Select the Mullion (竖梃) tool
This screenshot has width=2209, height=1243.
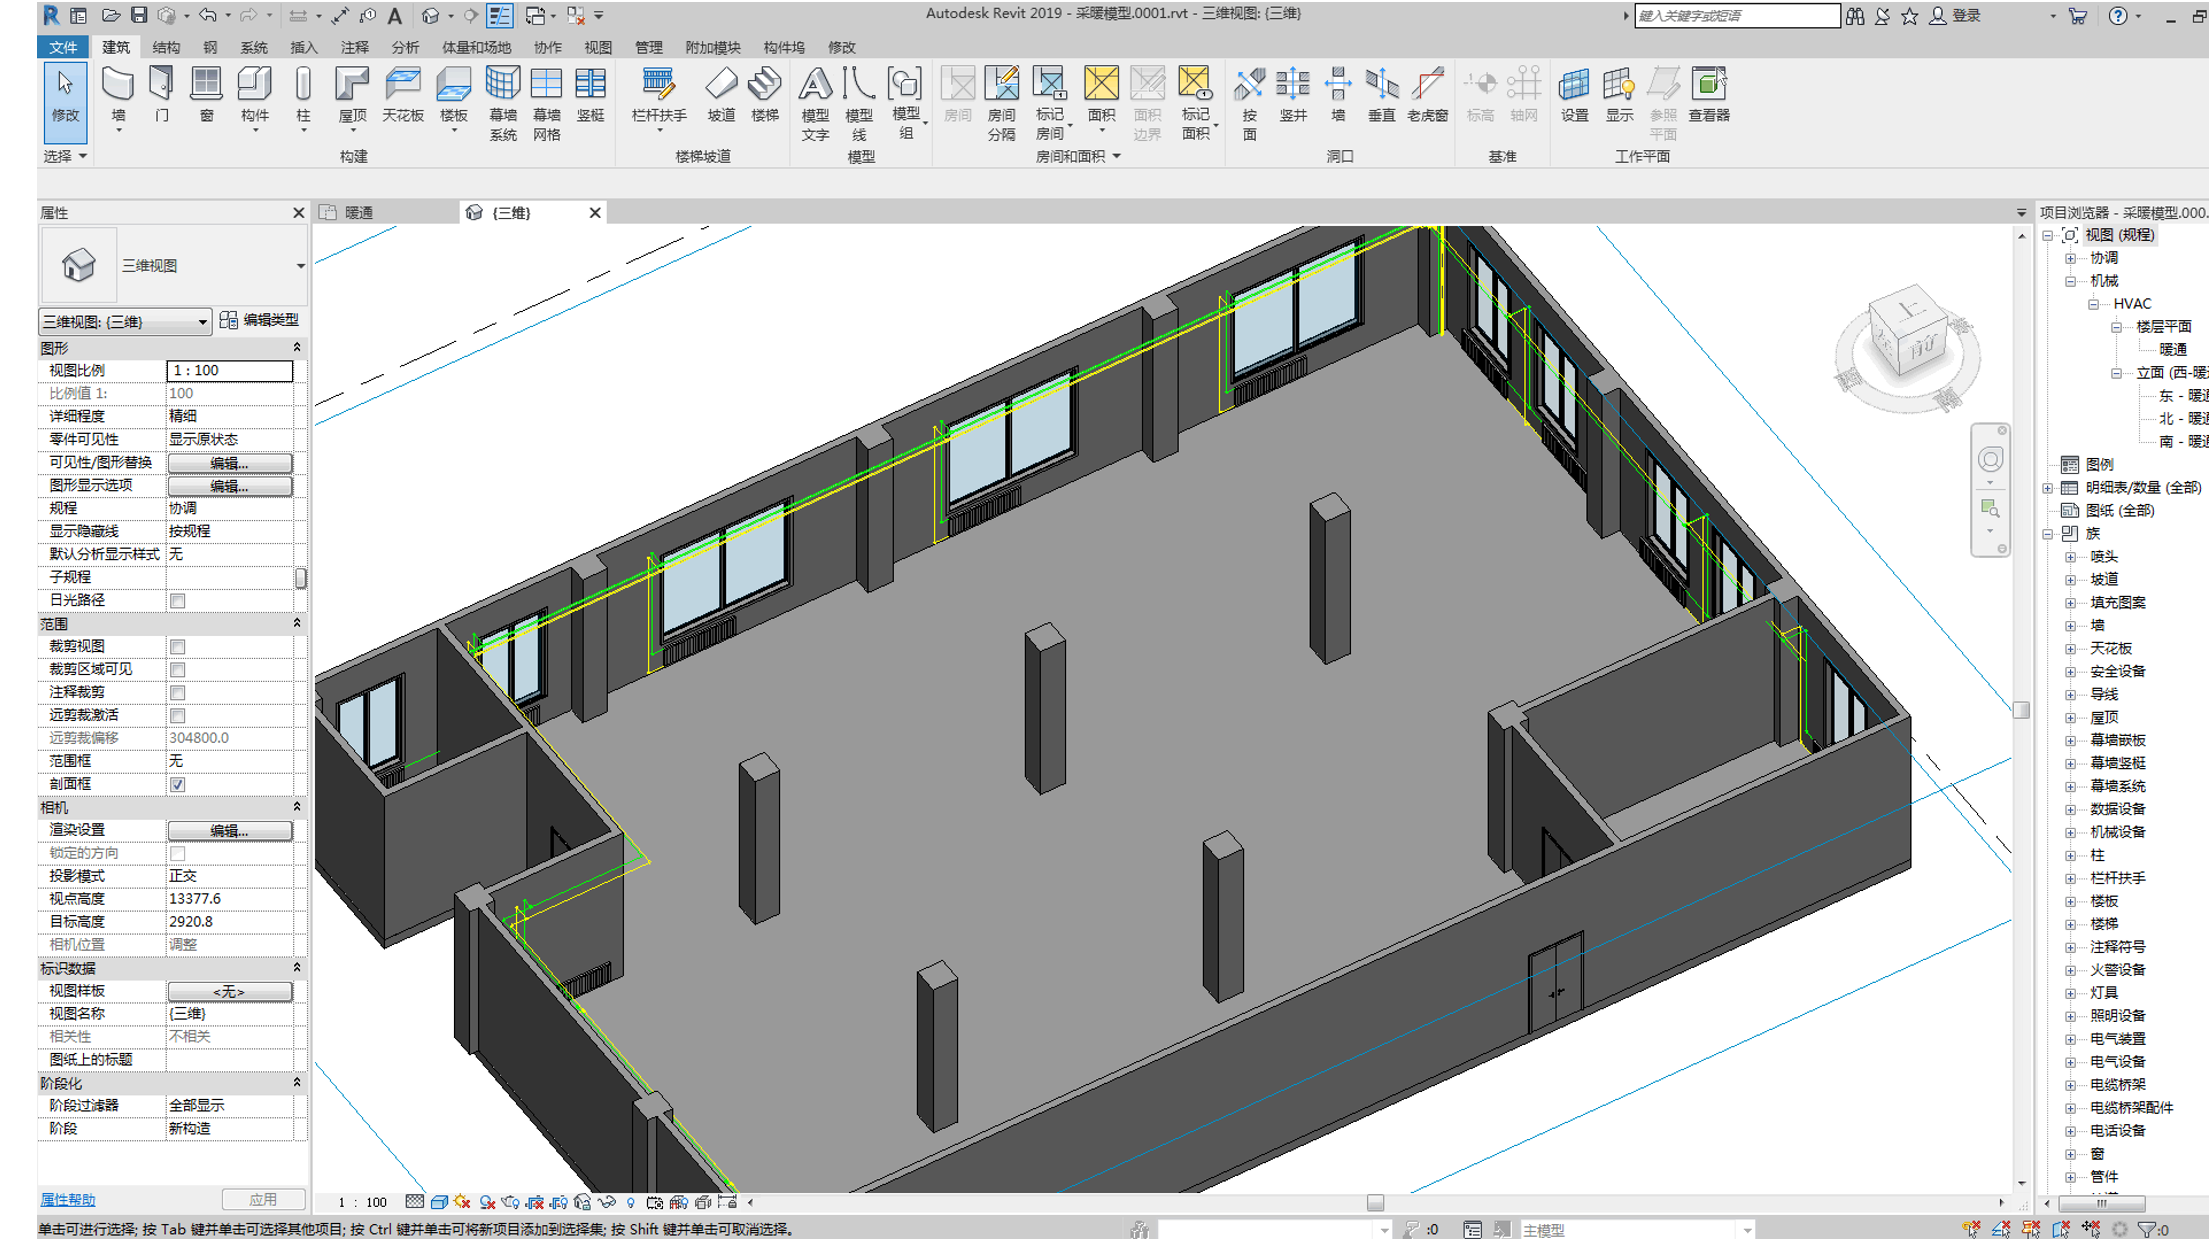click(x=591, y=96)
